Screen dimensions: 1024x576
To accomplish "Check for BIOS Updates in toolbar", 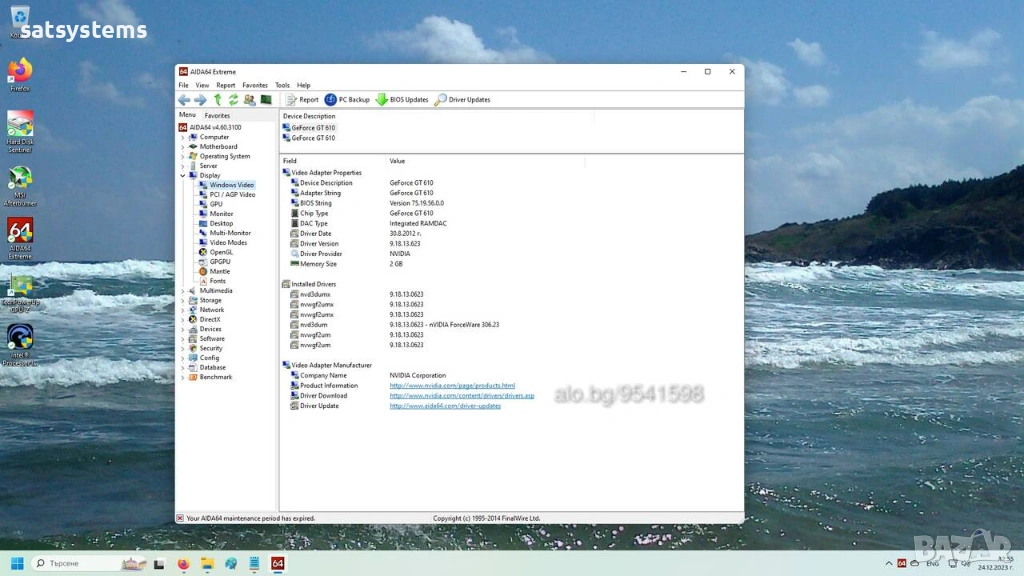I will tap(402, 100).
